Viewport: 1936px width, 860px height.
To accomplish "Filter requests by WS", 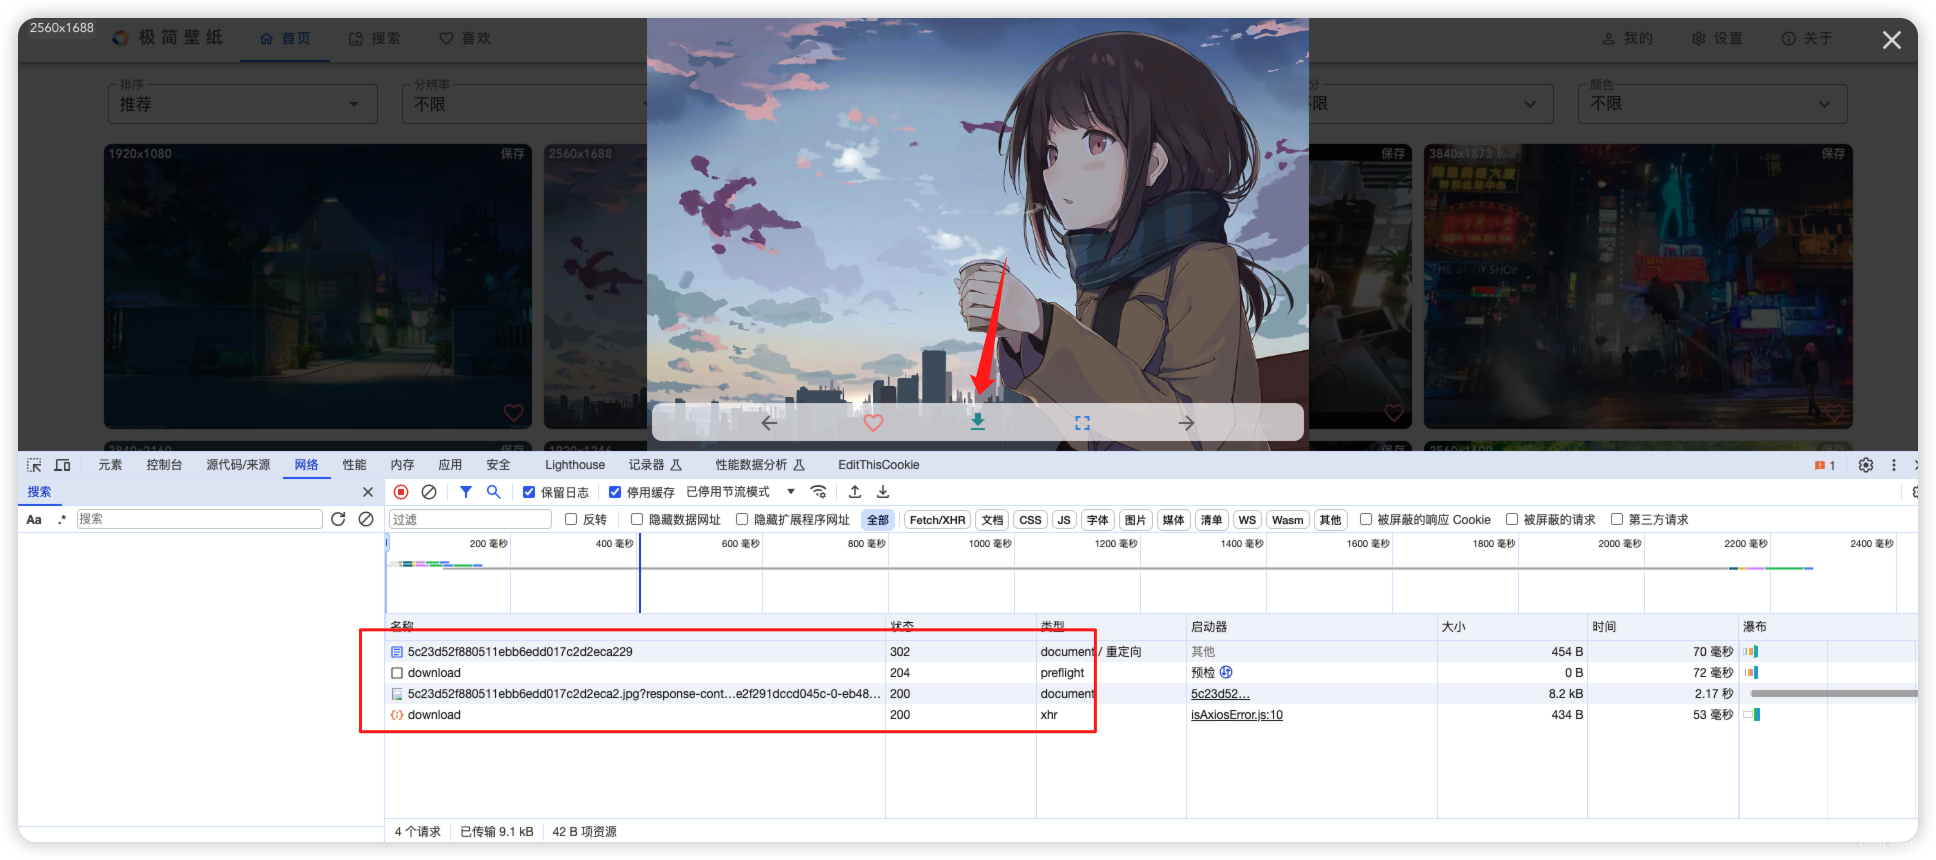I will pyautogui.click(x=1247, y=520).
